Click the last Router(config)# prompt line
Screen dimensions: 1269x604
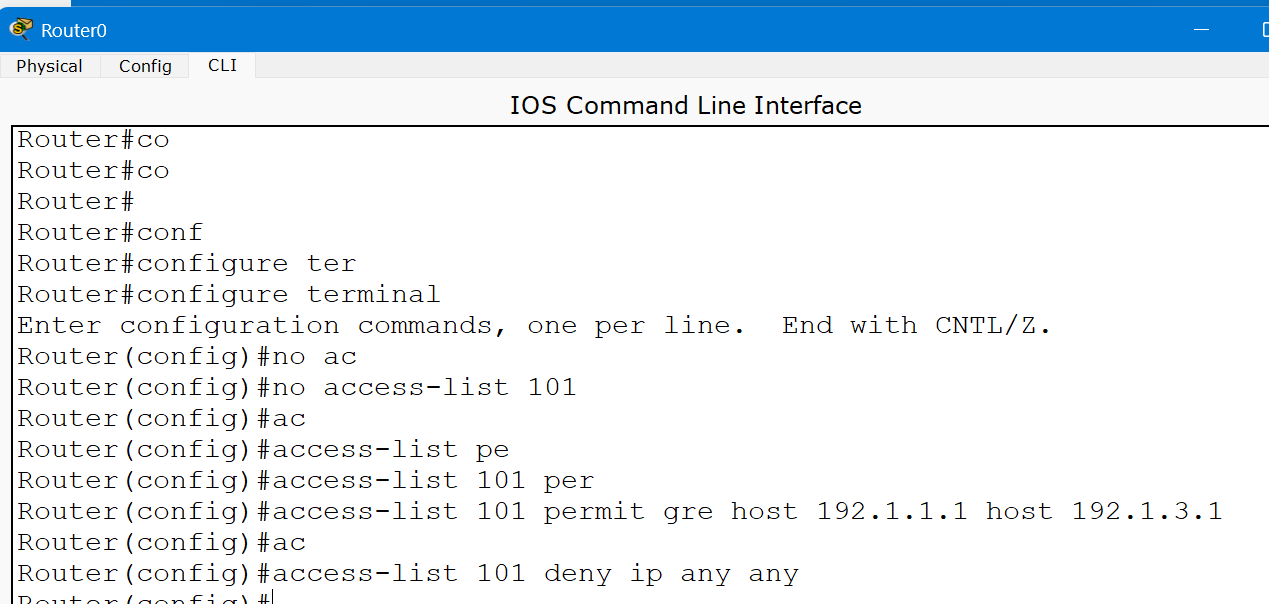[x=144, y=598]
